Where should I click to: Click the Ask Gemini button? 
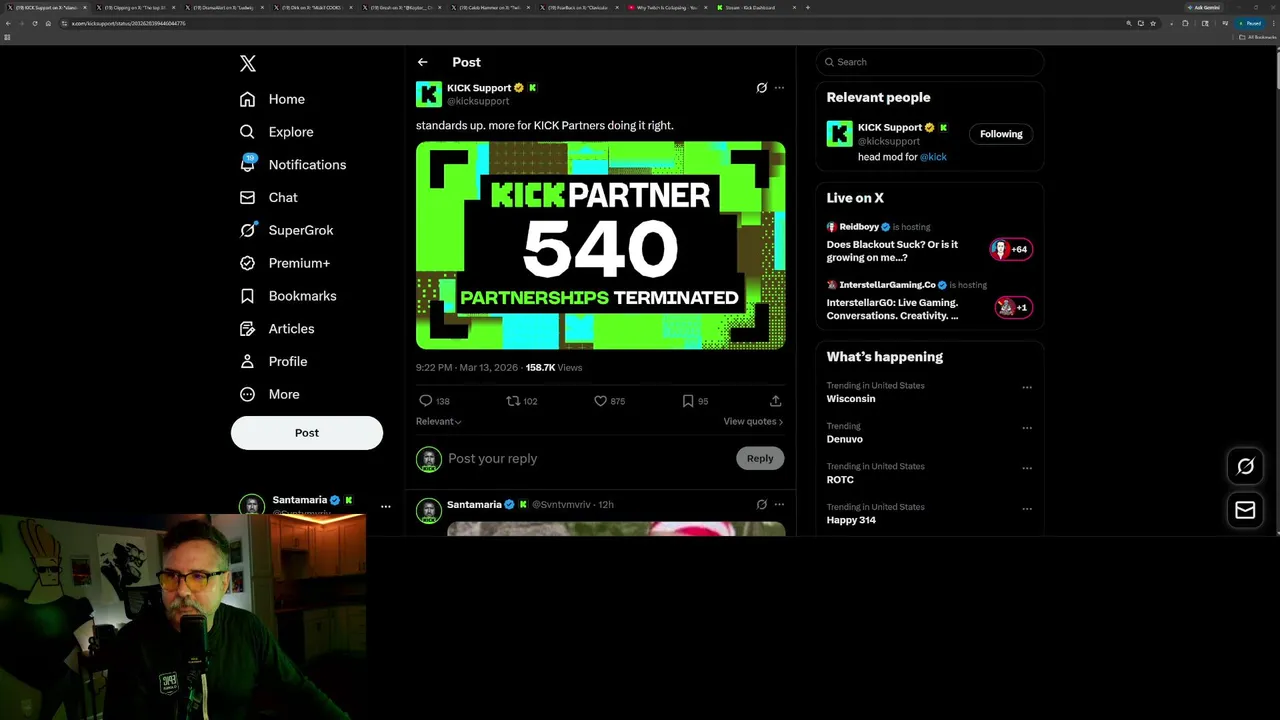coord(1202,7)
